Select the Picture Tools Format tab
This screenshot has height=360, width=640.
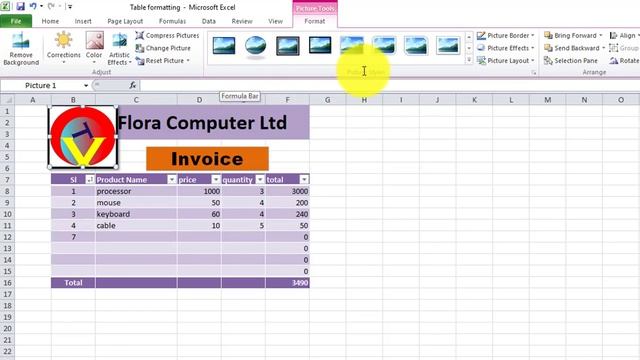point(315,21)
